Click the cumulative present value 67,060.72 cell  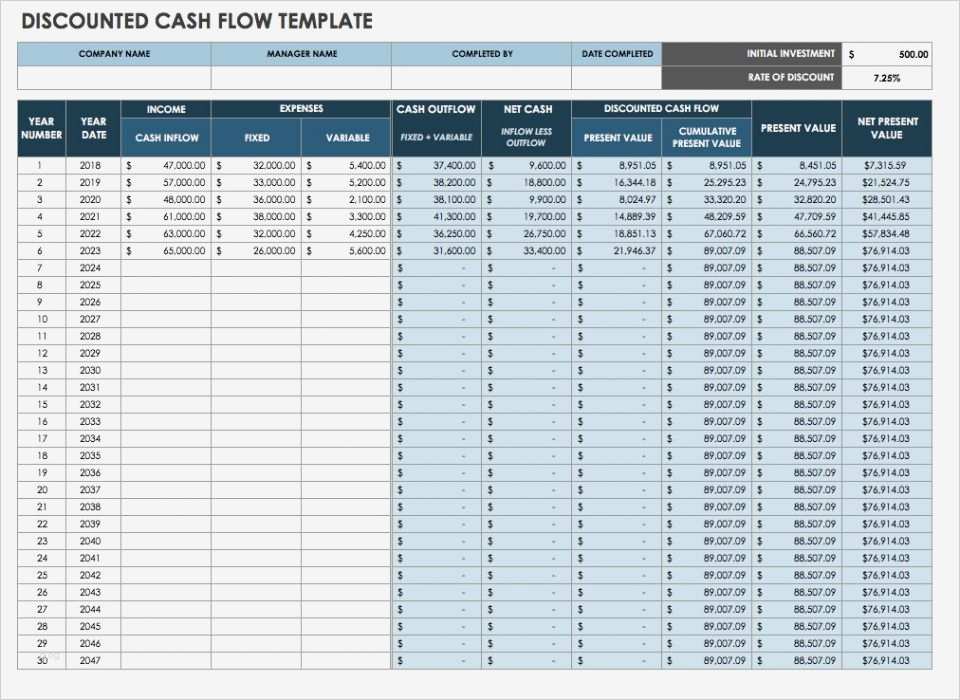707,233
